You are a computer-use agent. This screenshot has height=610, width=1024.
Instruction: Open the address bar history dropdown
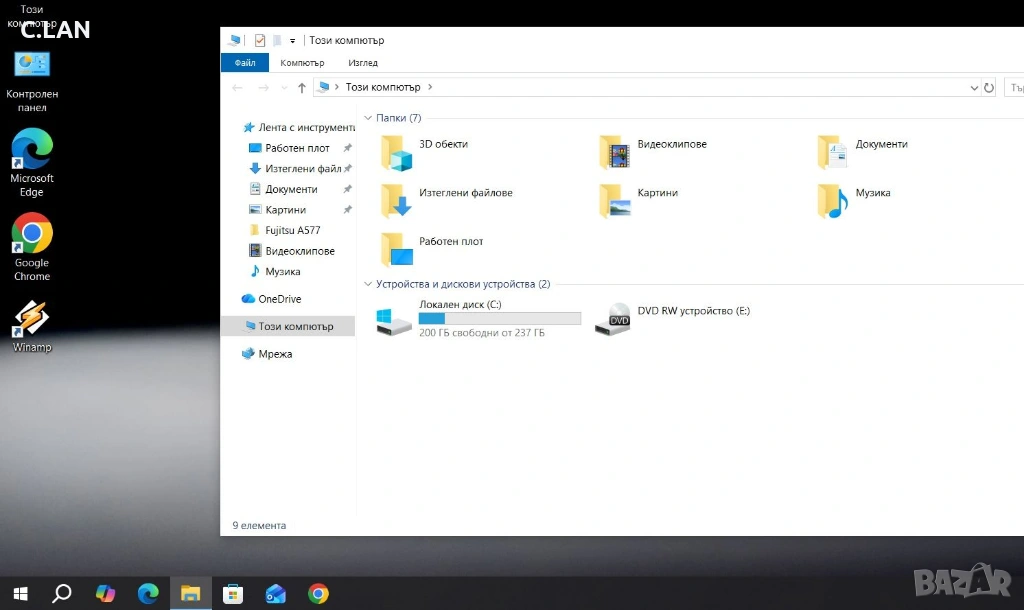(x=975, y=88)
